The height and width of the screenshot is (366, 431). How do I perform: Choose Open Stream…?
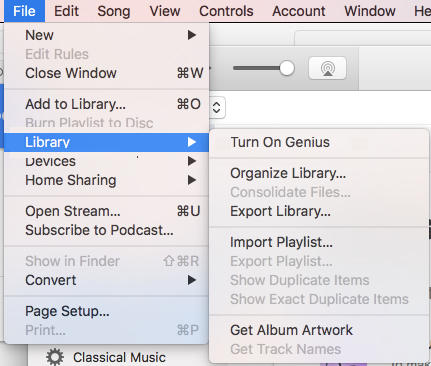point(107,211)
